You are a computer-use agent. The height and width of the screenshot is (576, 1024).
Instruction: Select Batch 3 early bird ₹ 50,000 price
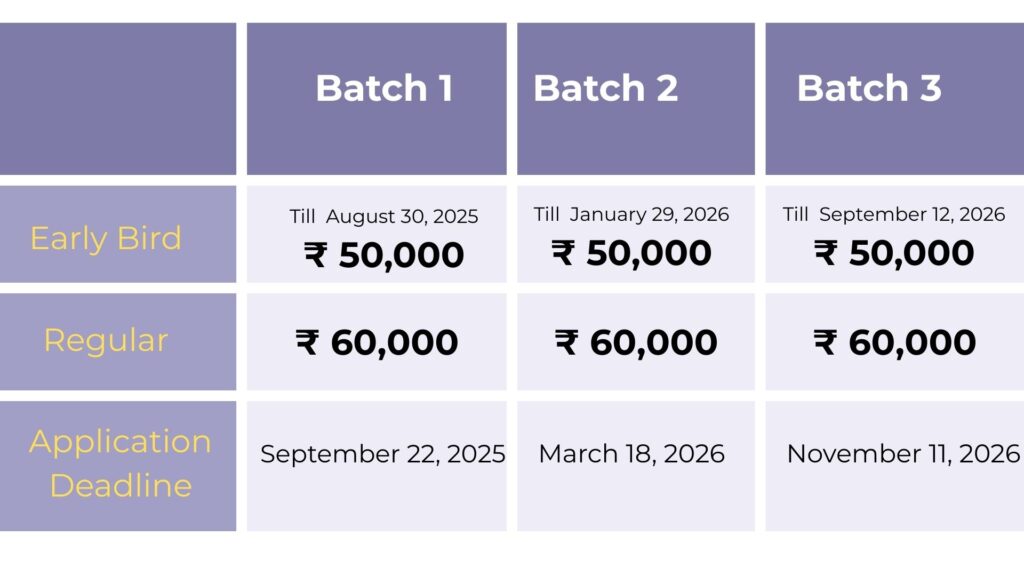[893, 253]
